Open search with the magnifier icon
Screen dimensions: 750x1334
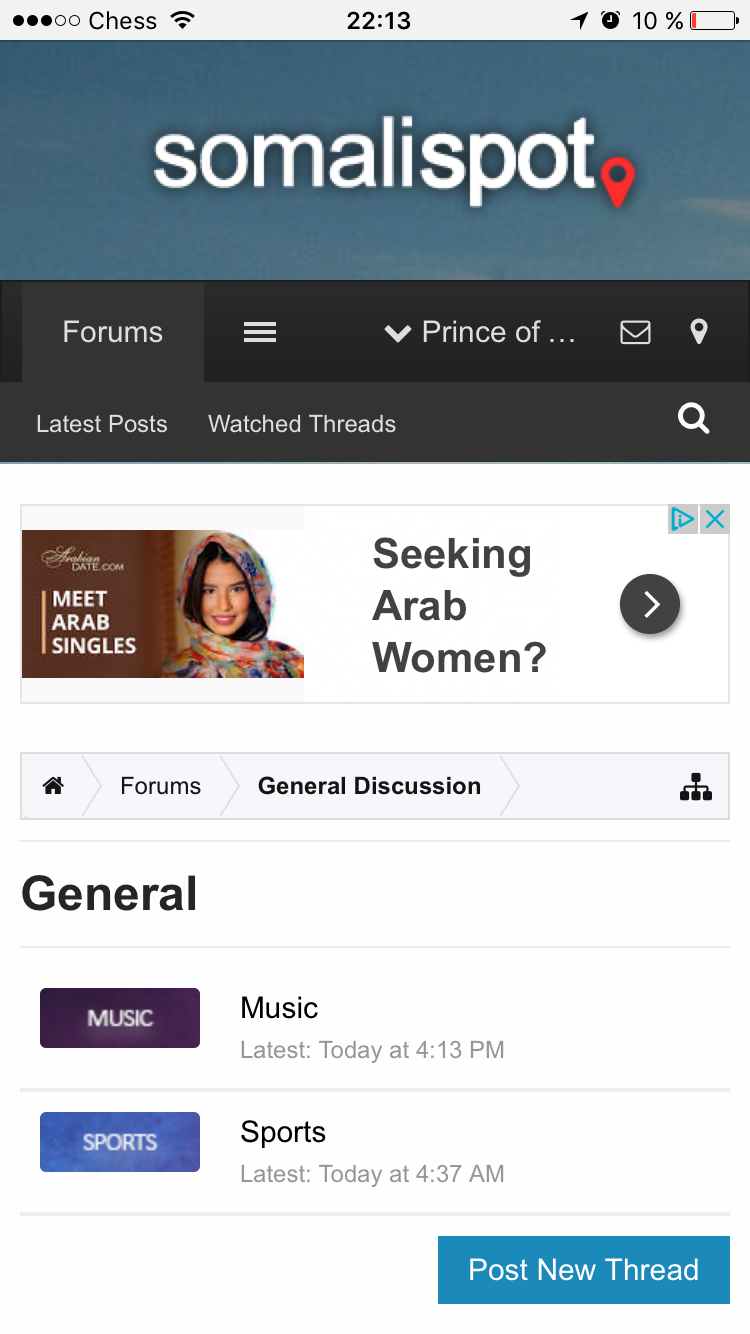click(693, 418)
